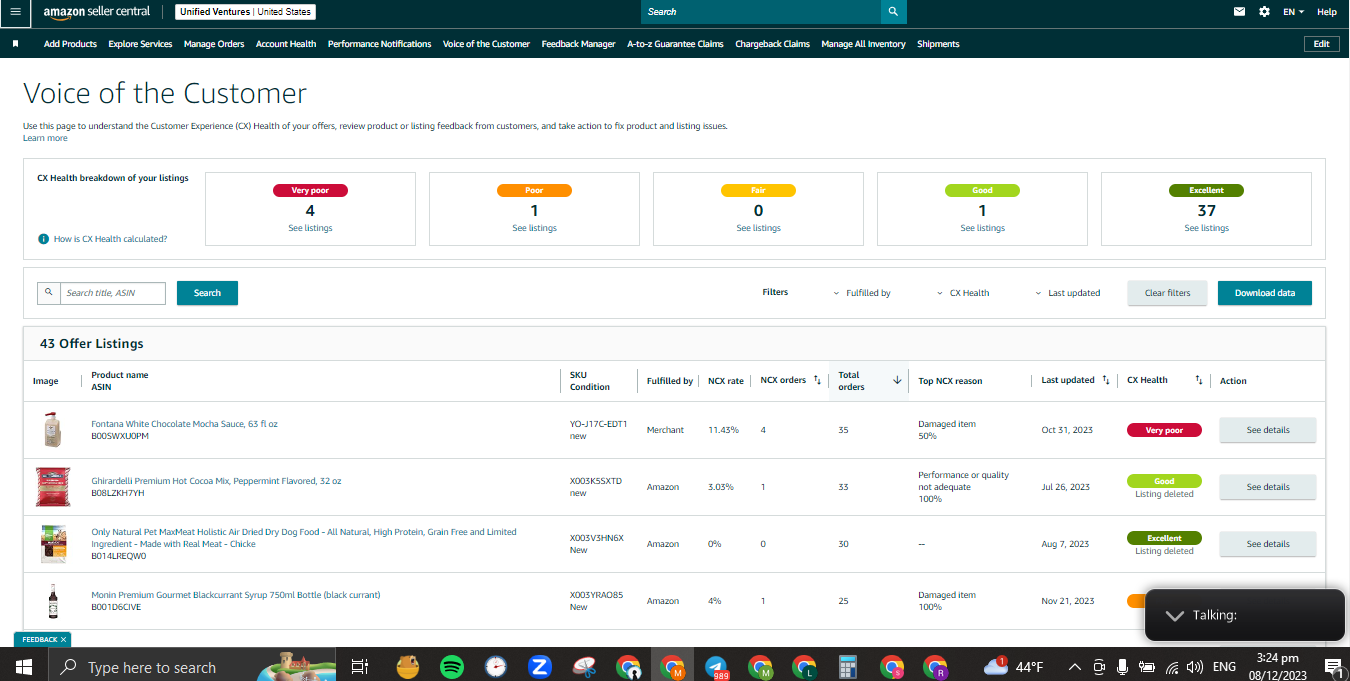Click Clear filters button

tap(1167, 293)
